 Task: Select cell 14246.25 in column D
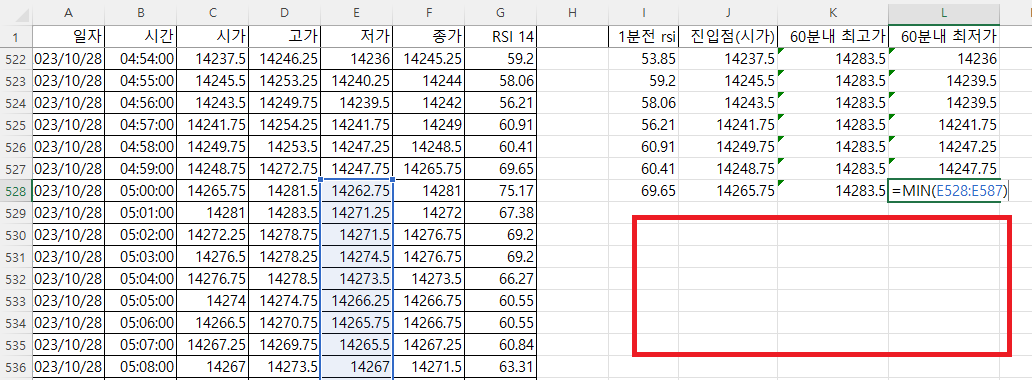coord(285,59)
